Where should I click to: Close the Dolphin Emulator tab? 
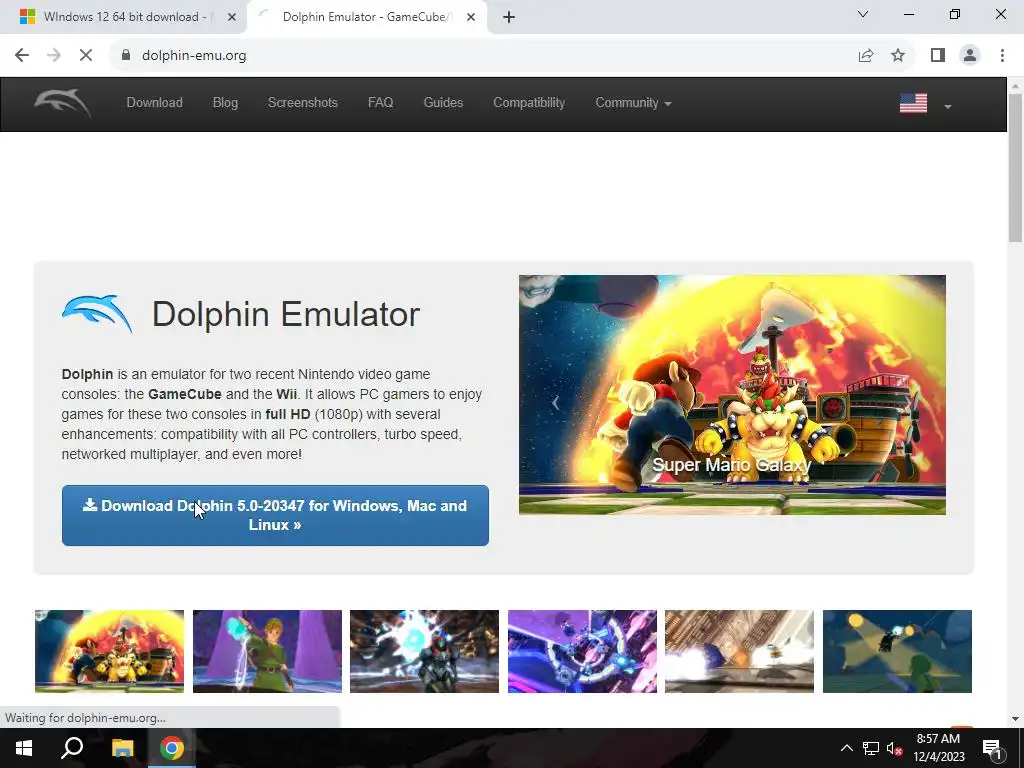coord(471,17)
